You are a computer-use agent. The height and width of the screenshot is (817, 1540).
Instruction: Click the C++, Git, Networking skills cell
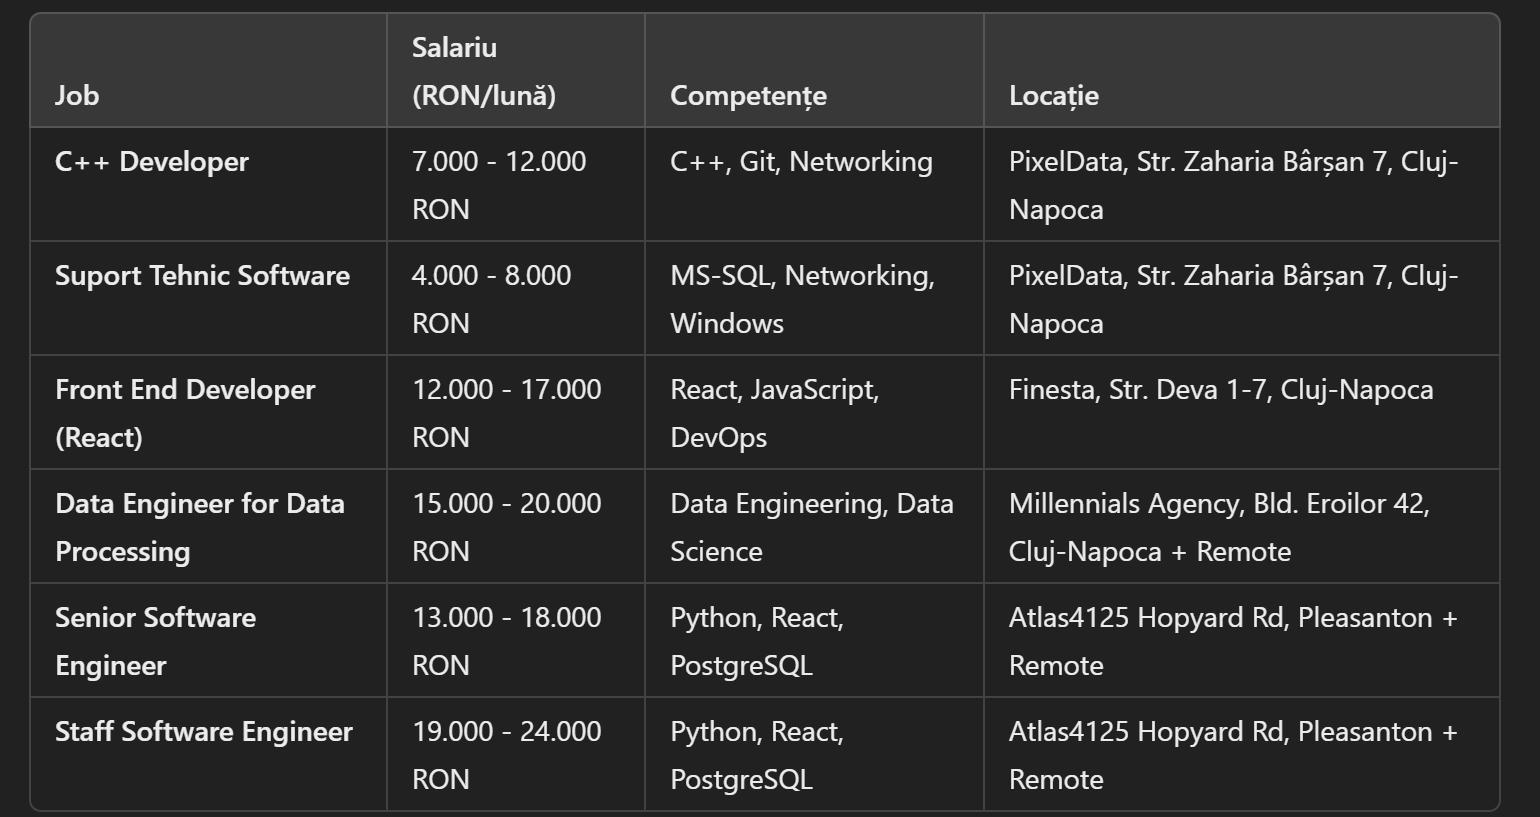(801, 162)
